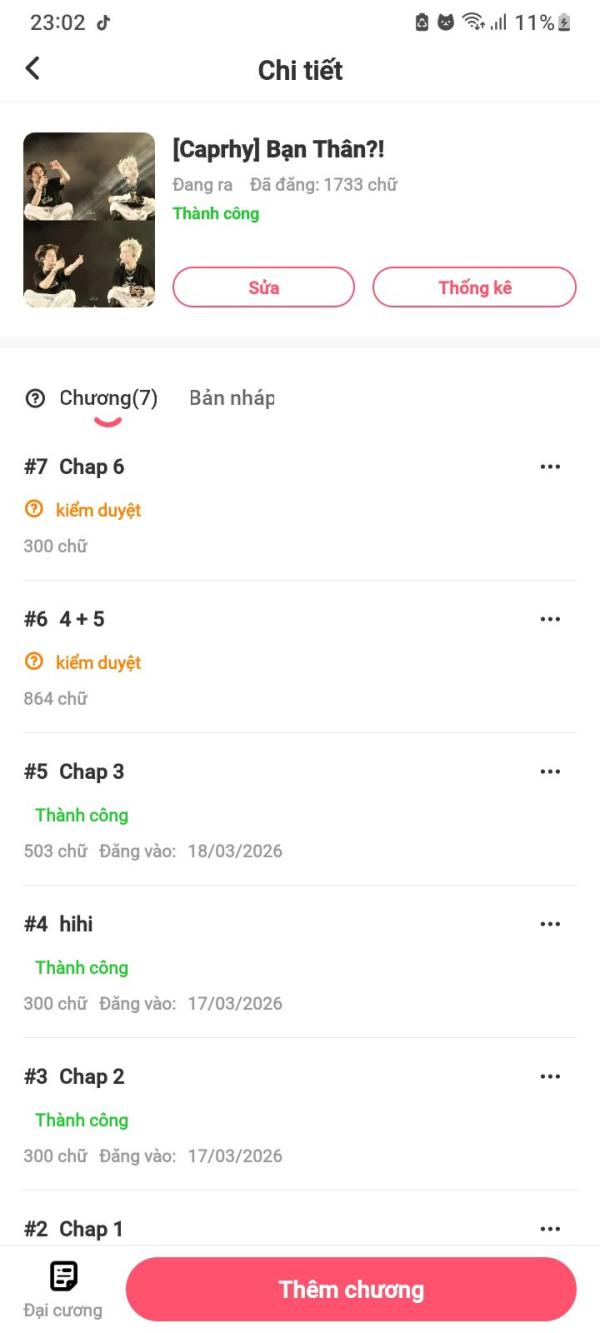600x1333 pixels.
Task: Switch to the Bản nháp tab
Action: pos(232,398)
